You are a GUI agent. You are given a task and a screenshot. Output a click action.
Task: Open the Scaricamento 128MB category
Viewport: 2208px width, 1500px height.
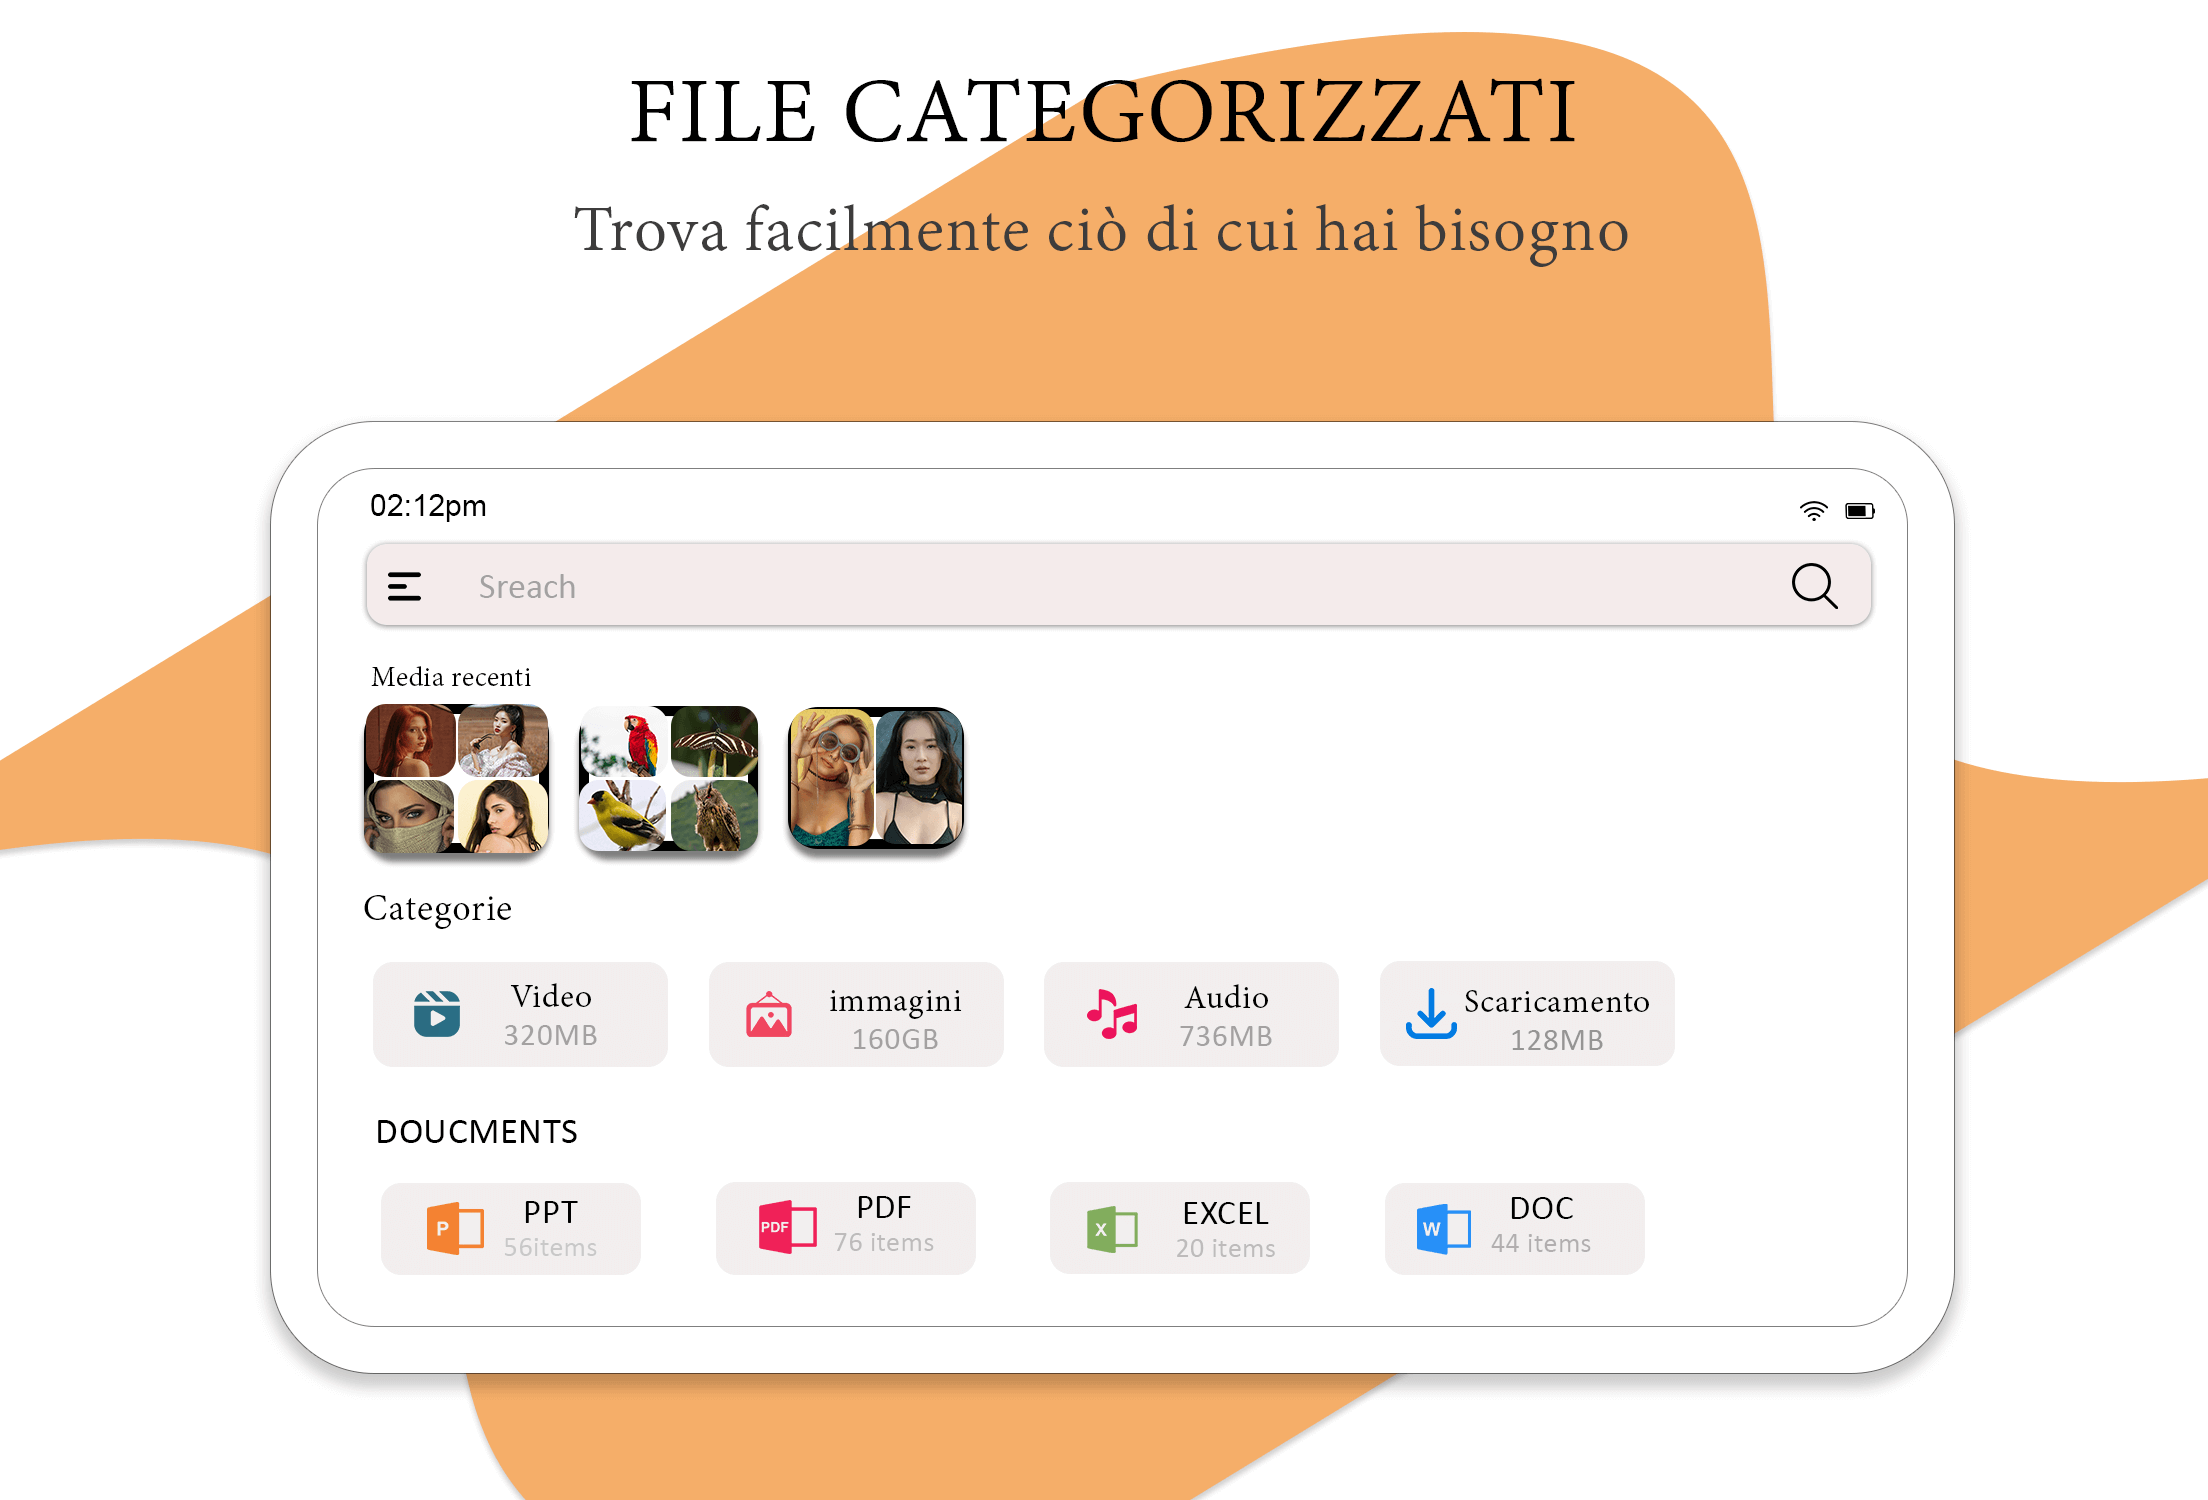[x=1527, y=1014]
